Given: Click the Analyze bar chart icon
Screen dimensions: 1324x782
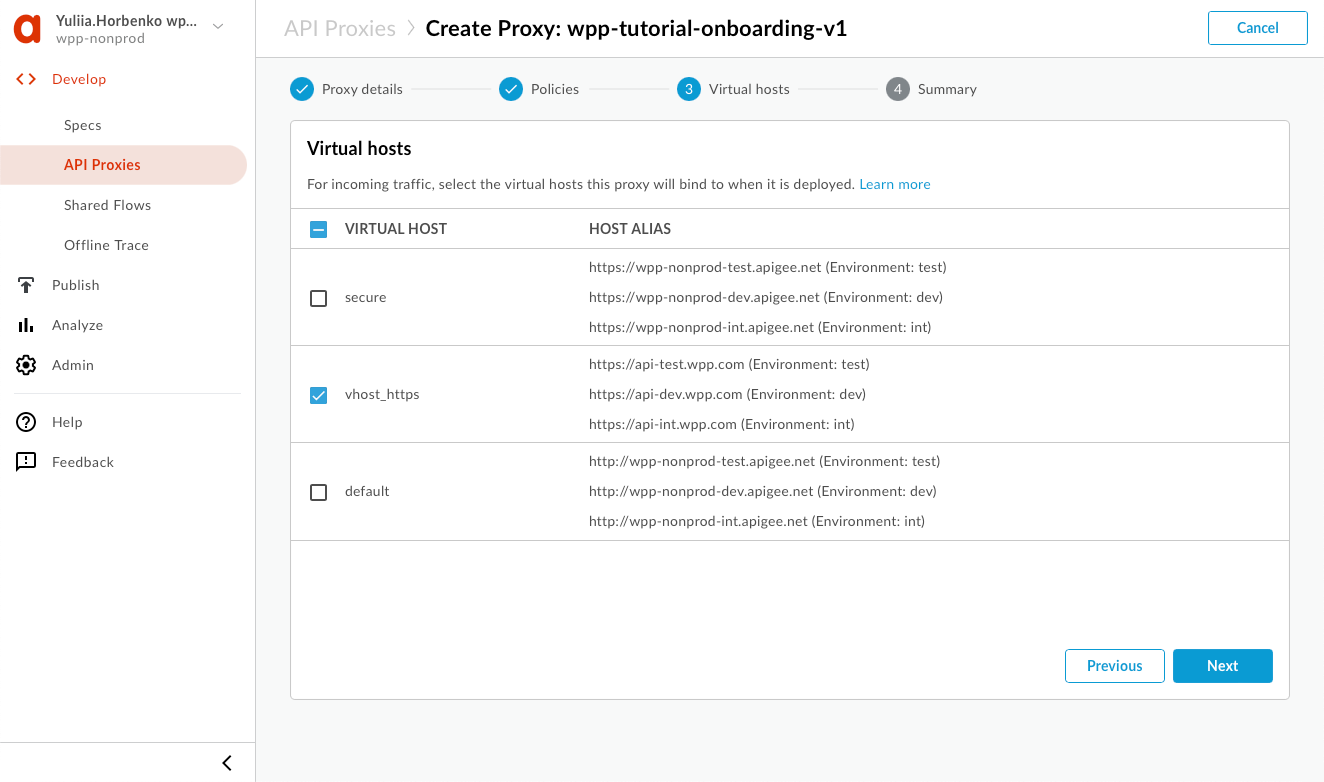Looking at the screenshot, I should pyautogui.click(x=26, y=325).
